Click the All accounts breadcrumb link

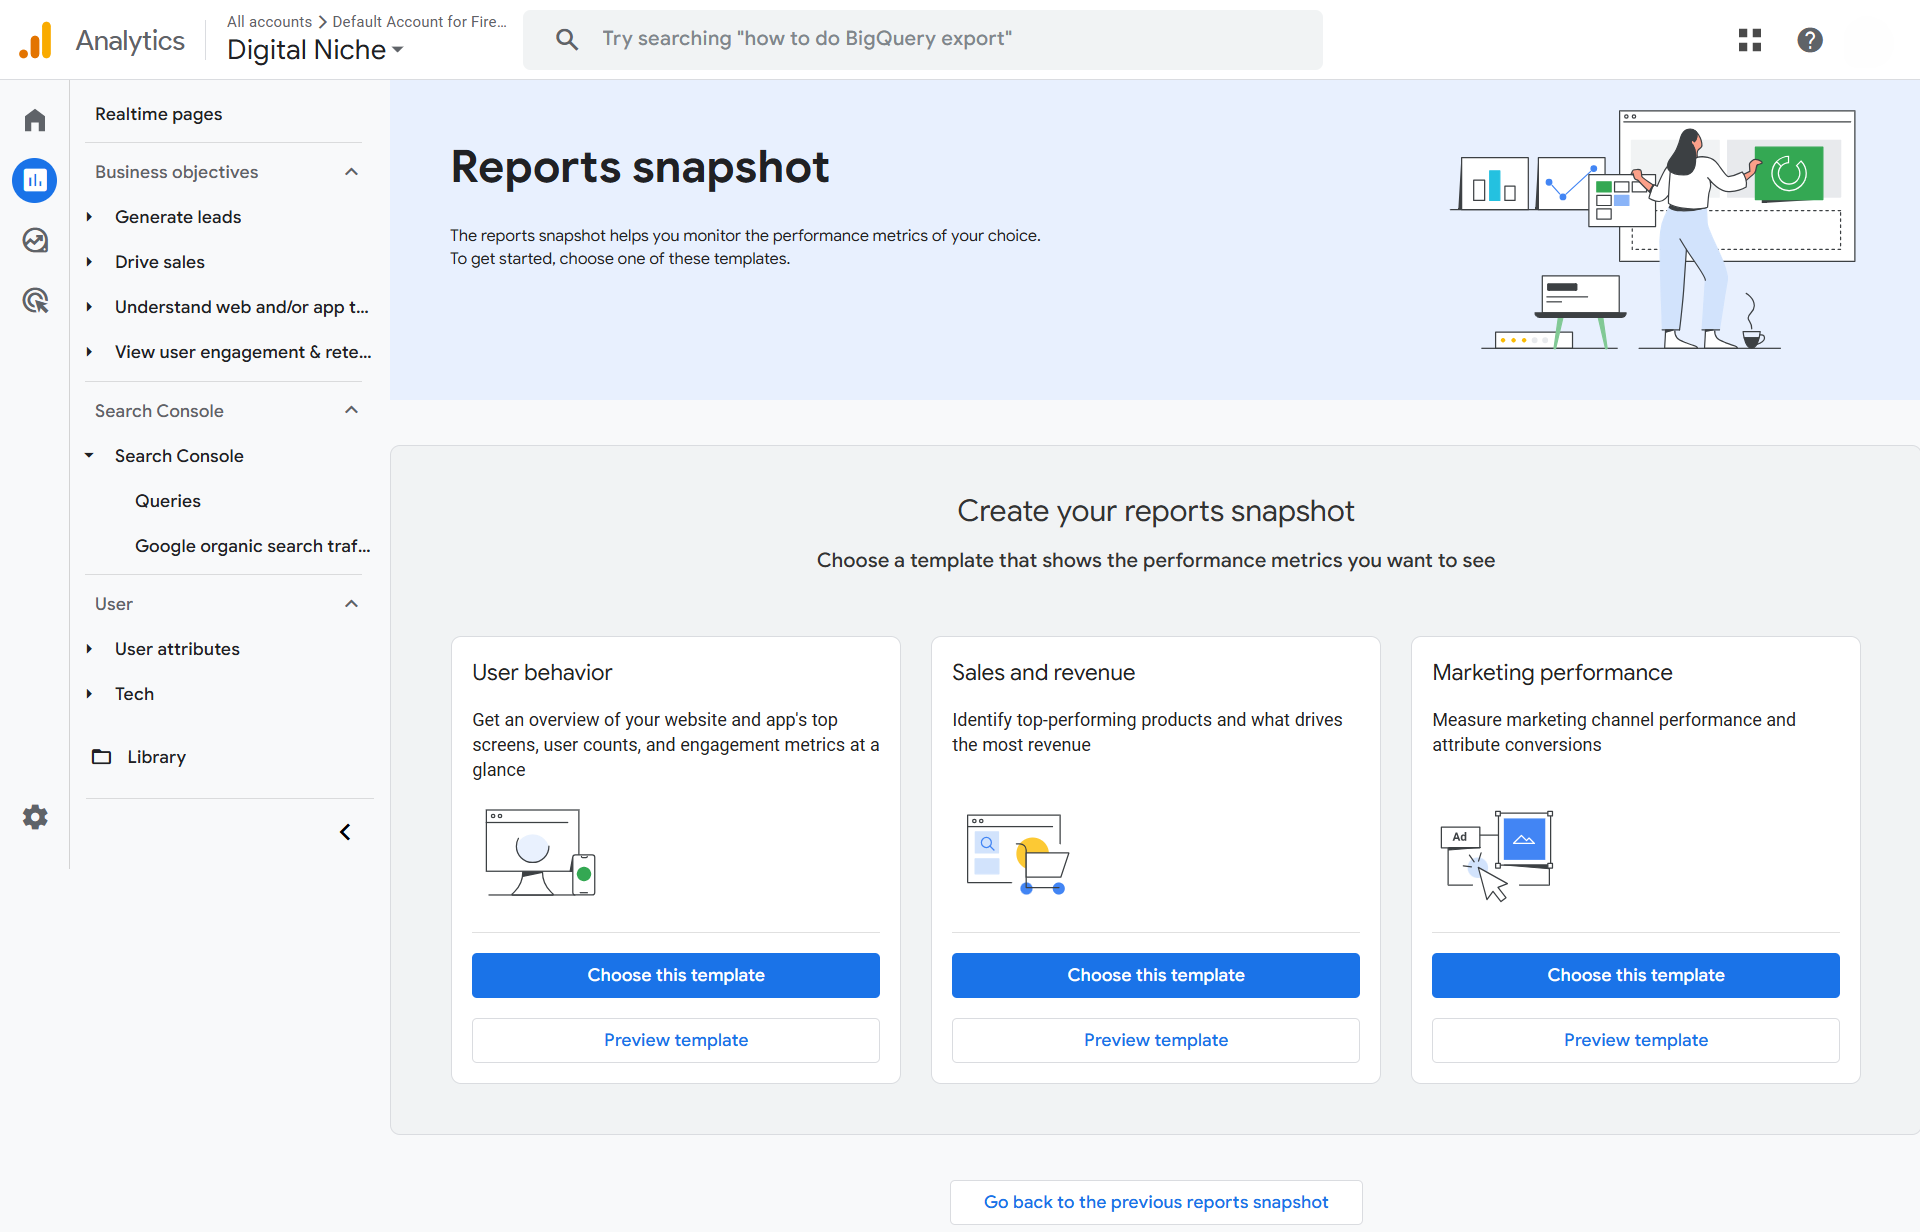(269, 21)
